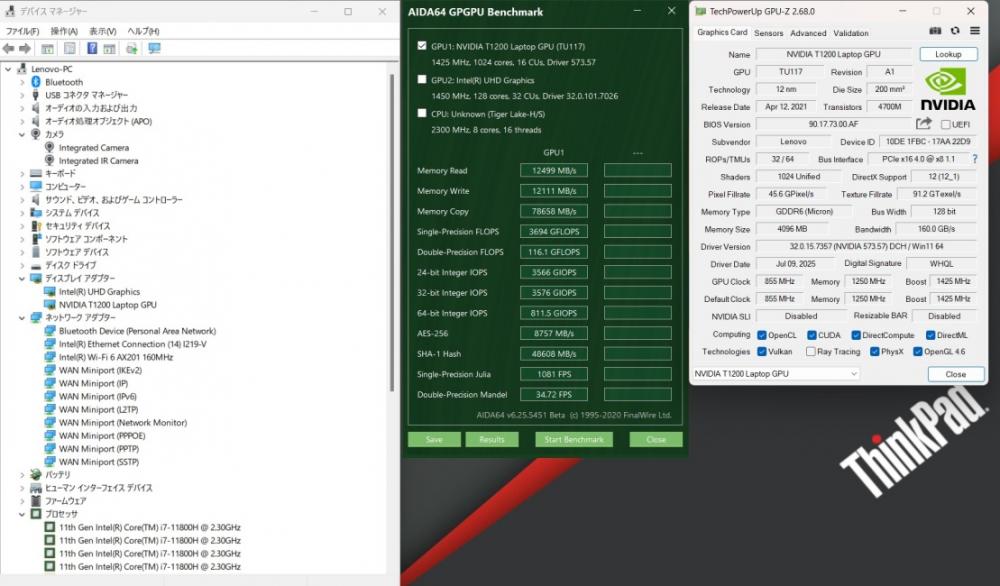
Task: Click the Show/Hide console tree toolbar icon
Action: (47, 48)
